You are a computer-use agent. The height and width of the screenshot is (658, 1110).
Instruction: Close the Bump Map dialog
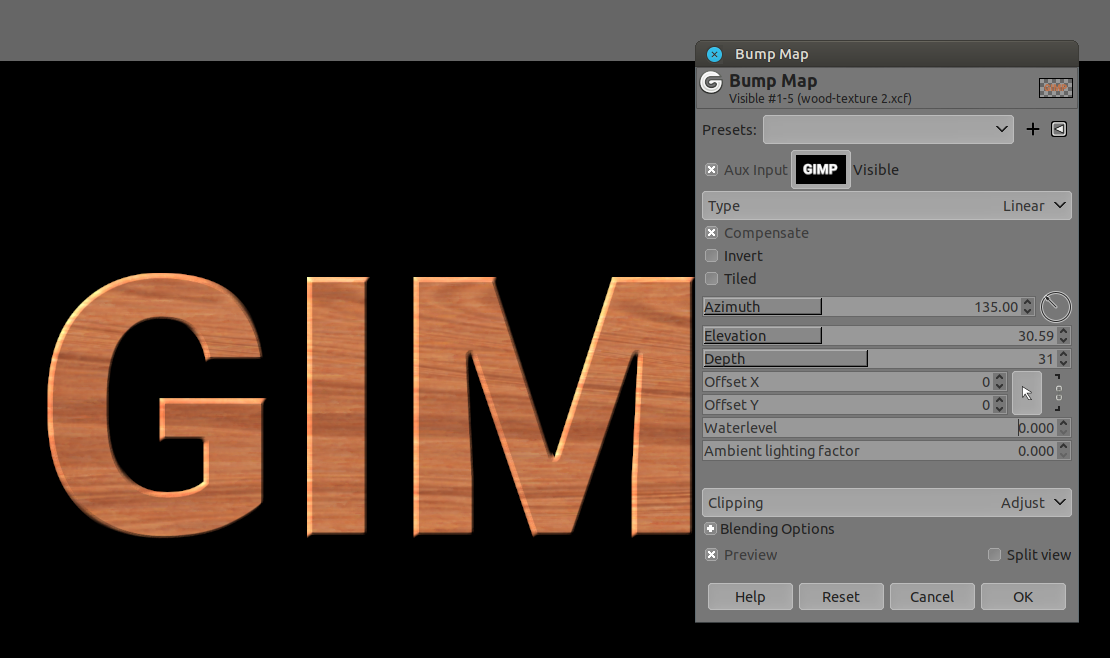click(x=714, y=54)
